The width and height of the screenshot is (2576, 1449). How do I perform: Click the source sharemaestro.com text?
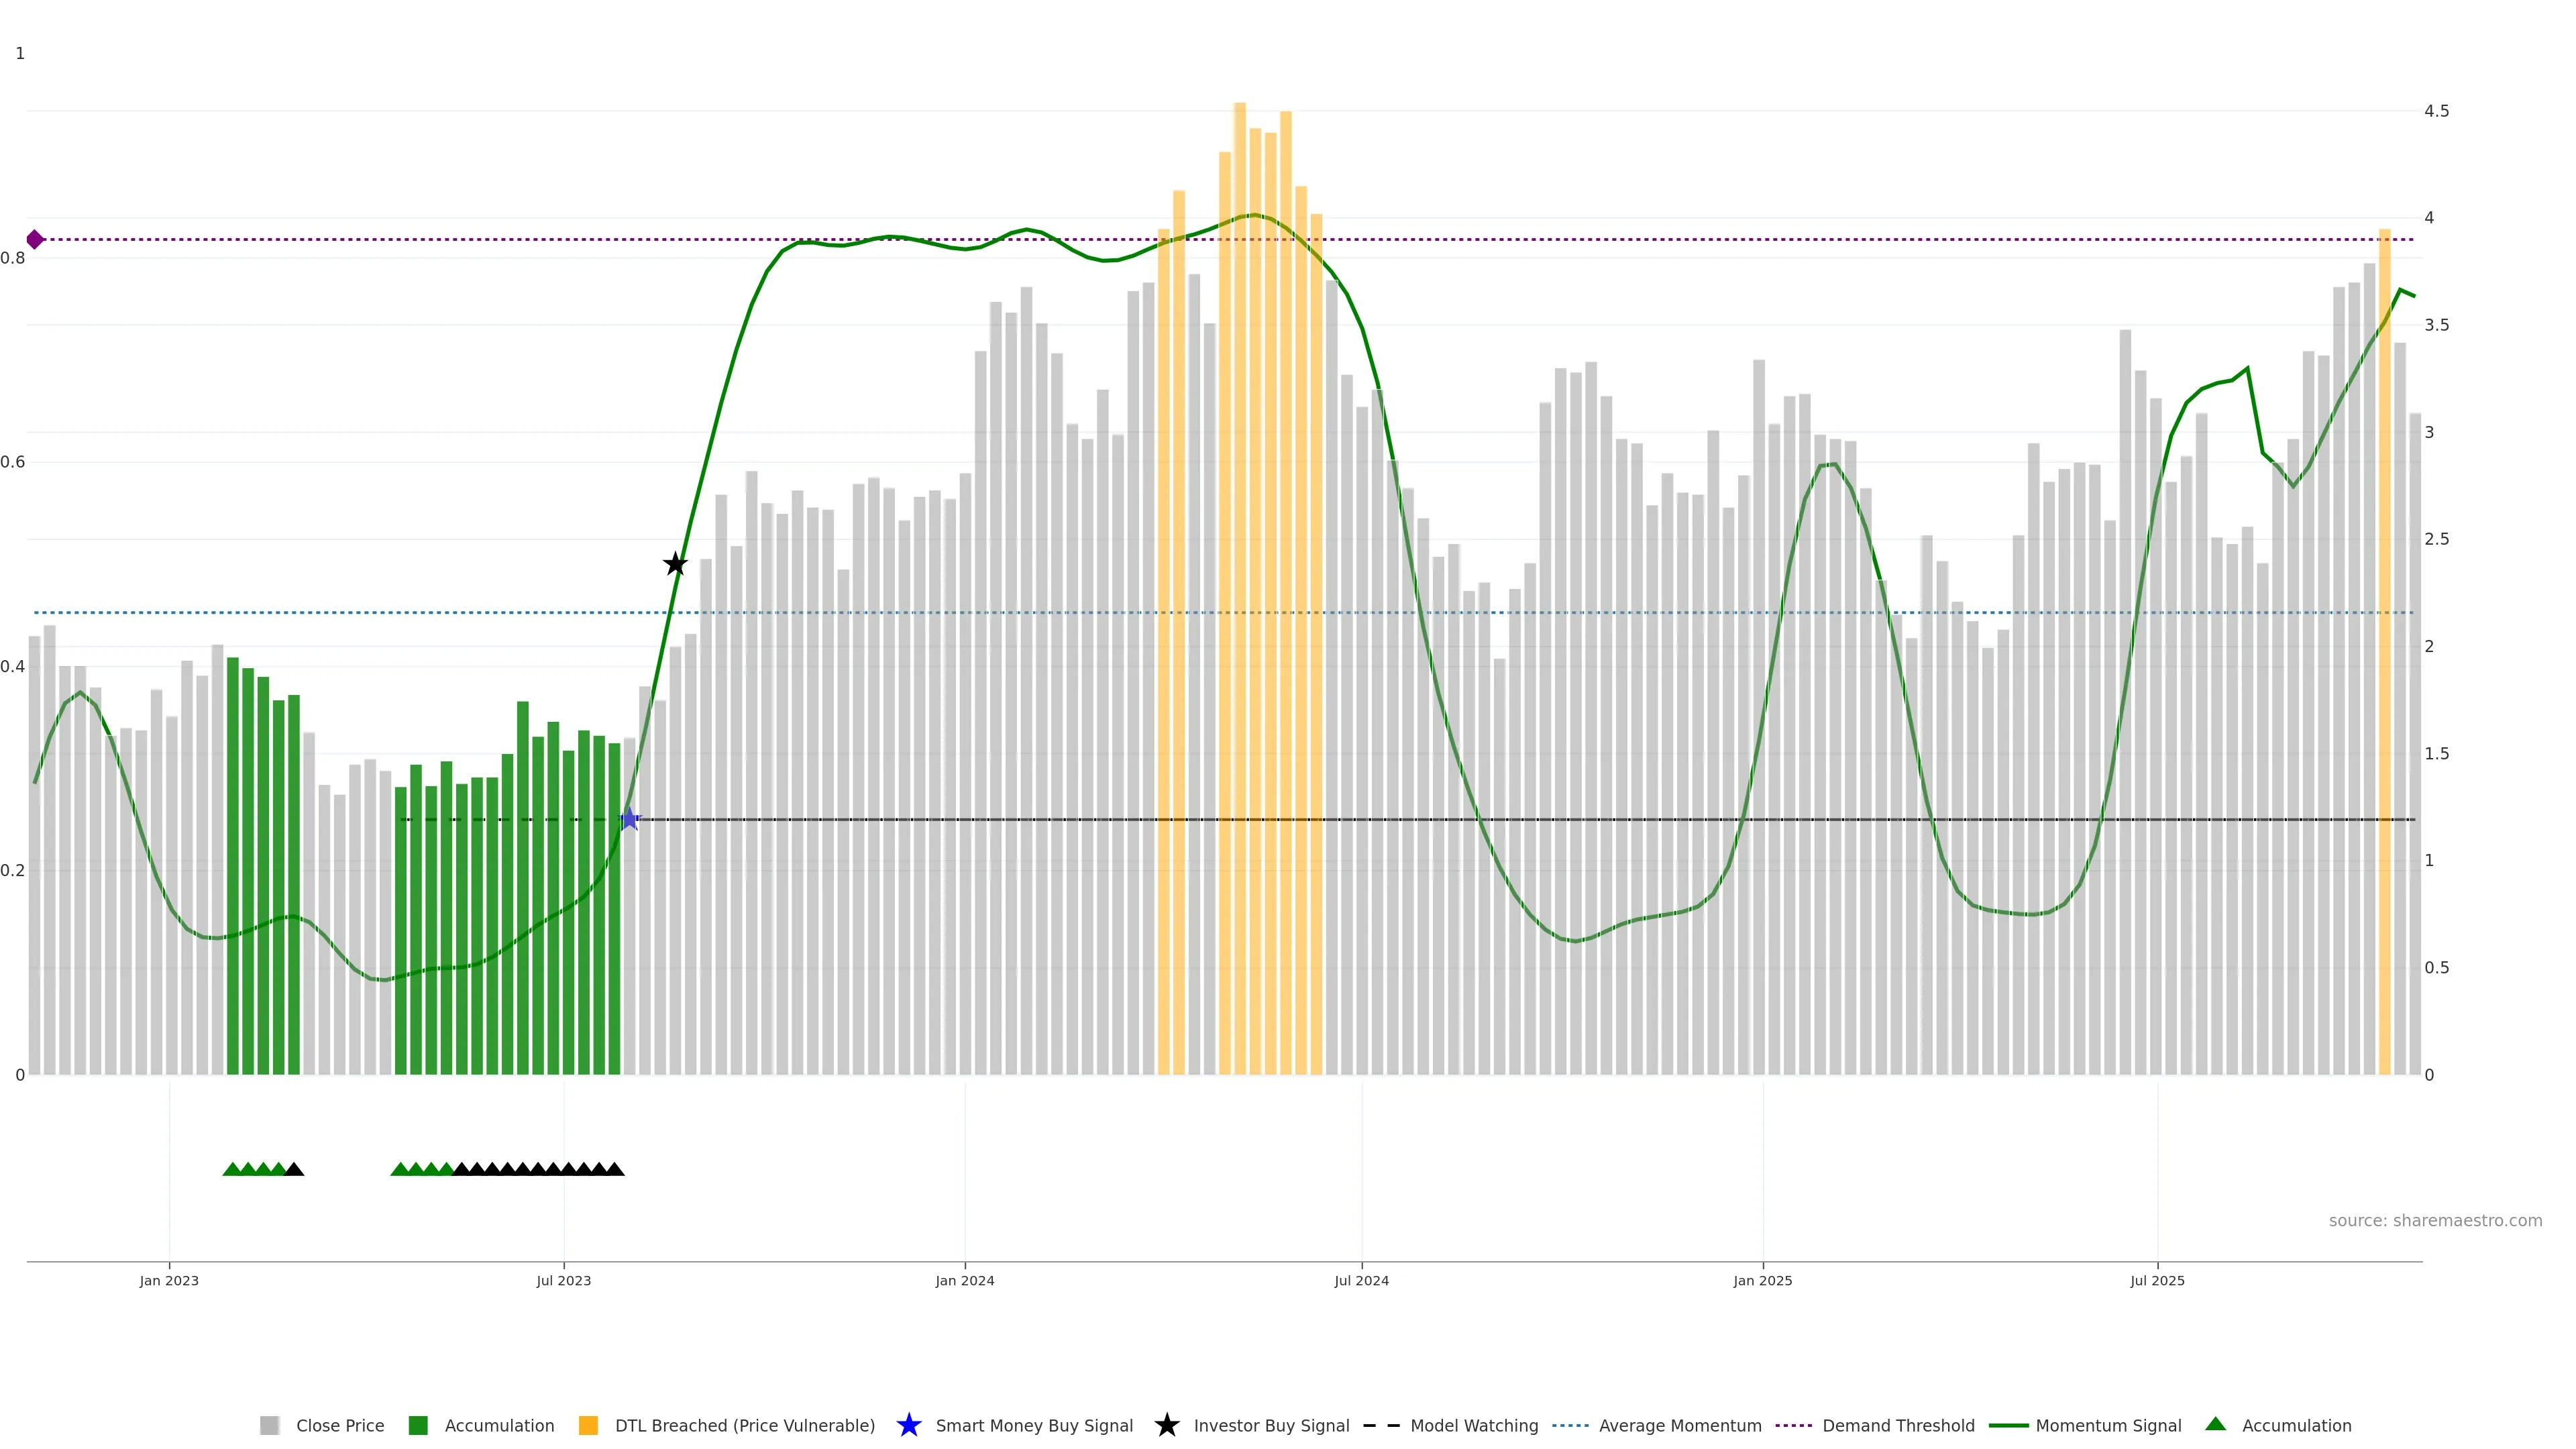click(x=2435, y=1221)
